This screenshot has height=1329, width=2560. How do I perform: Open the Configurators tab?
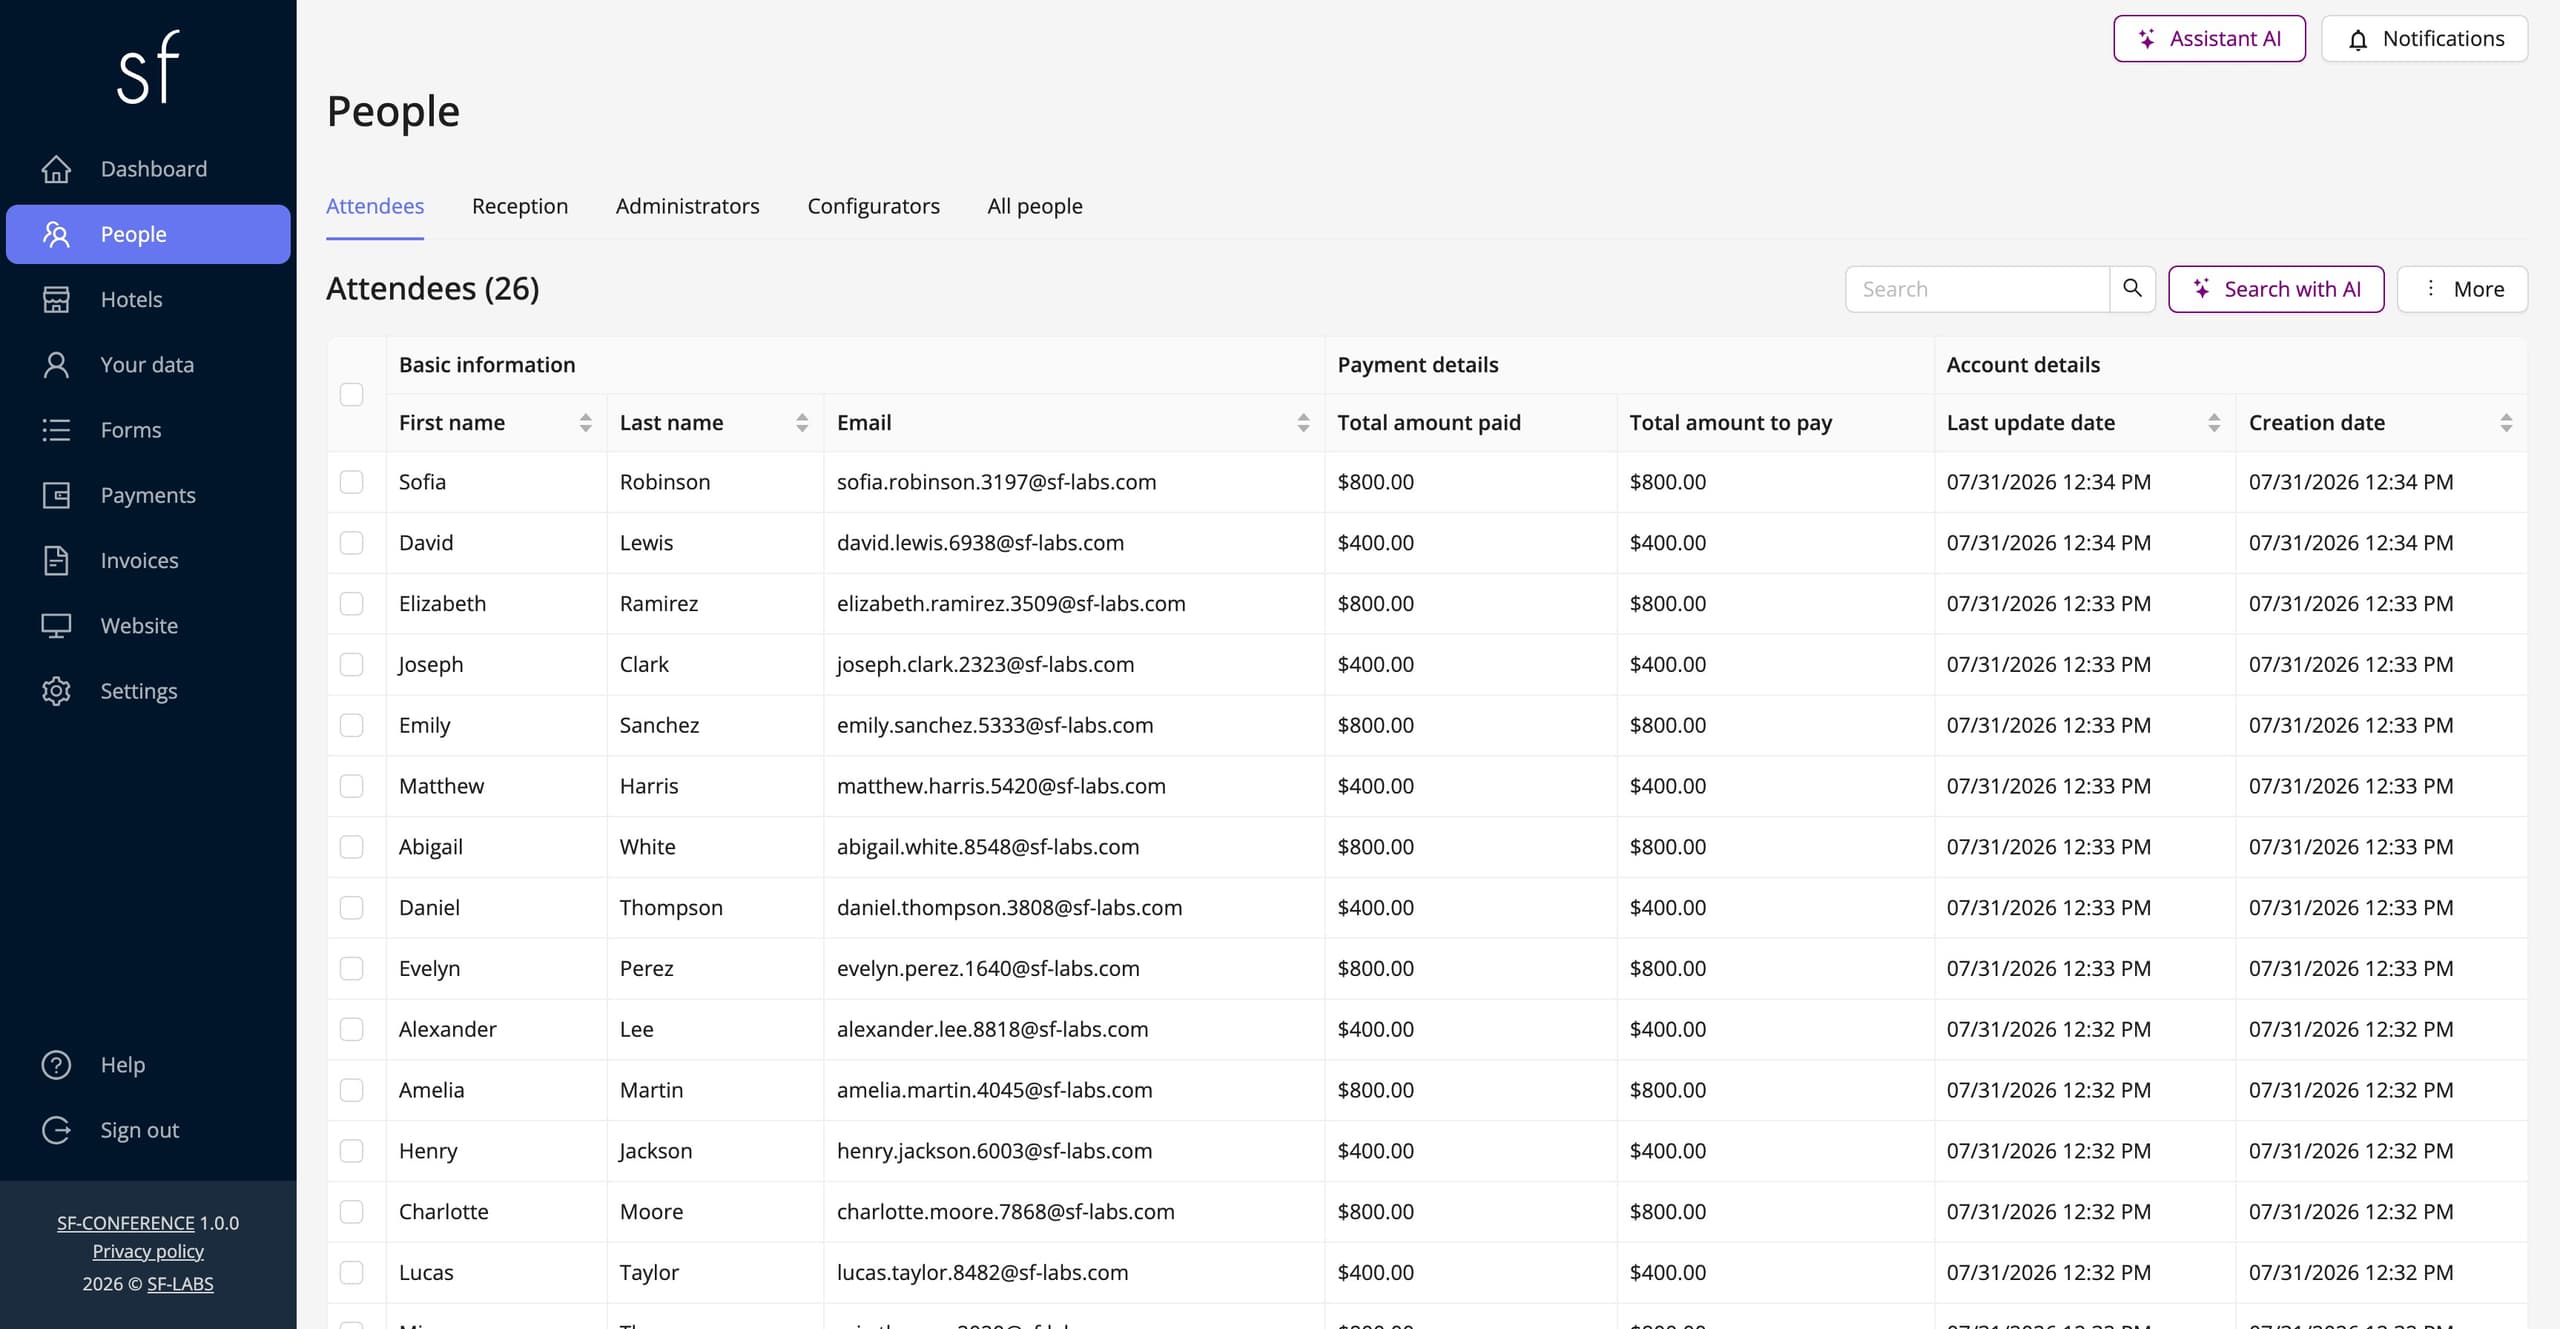pos(874,206)
